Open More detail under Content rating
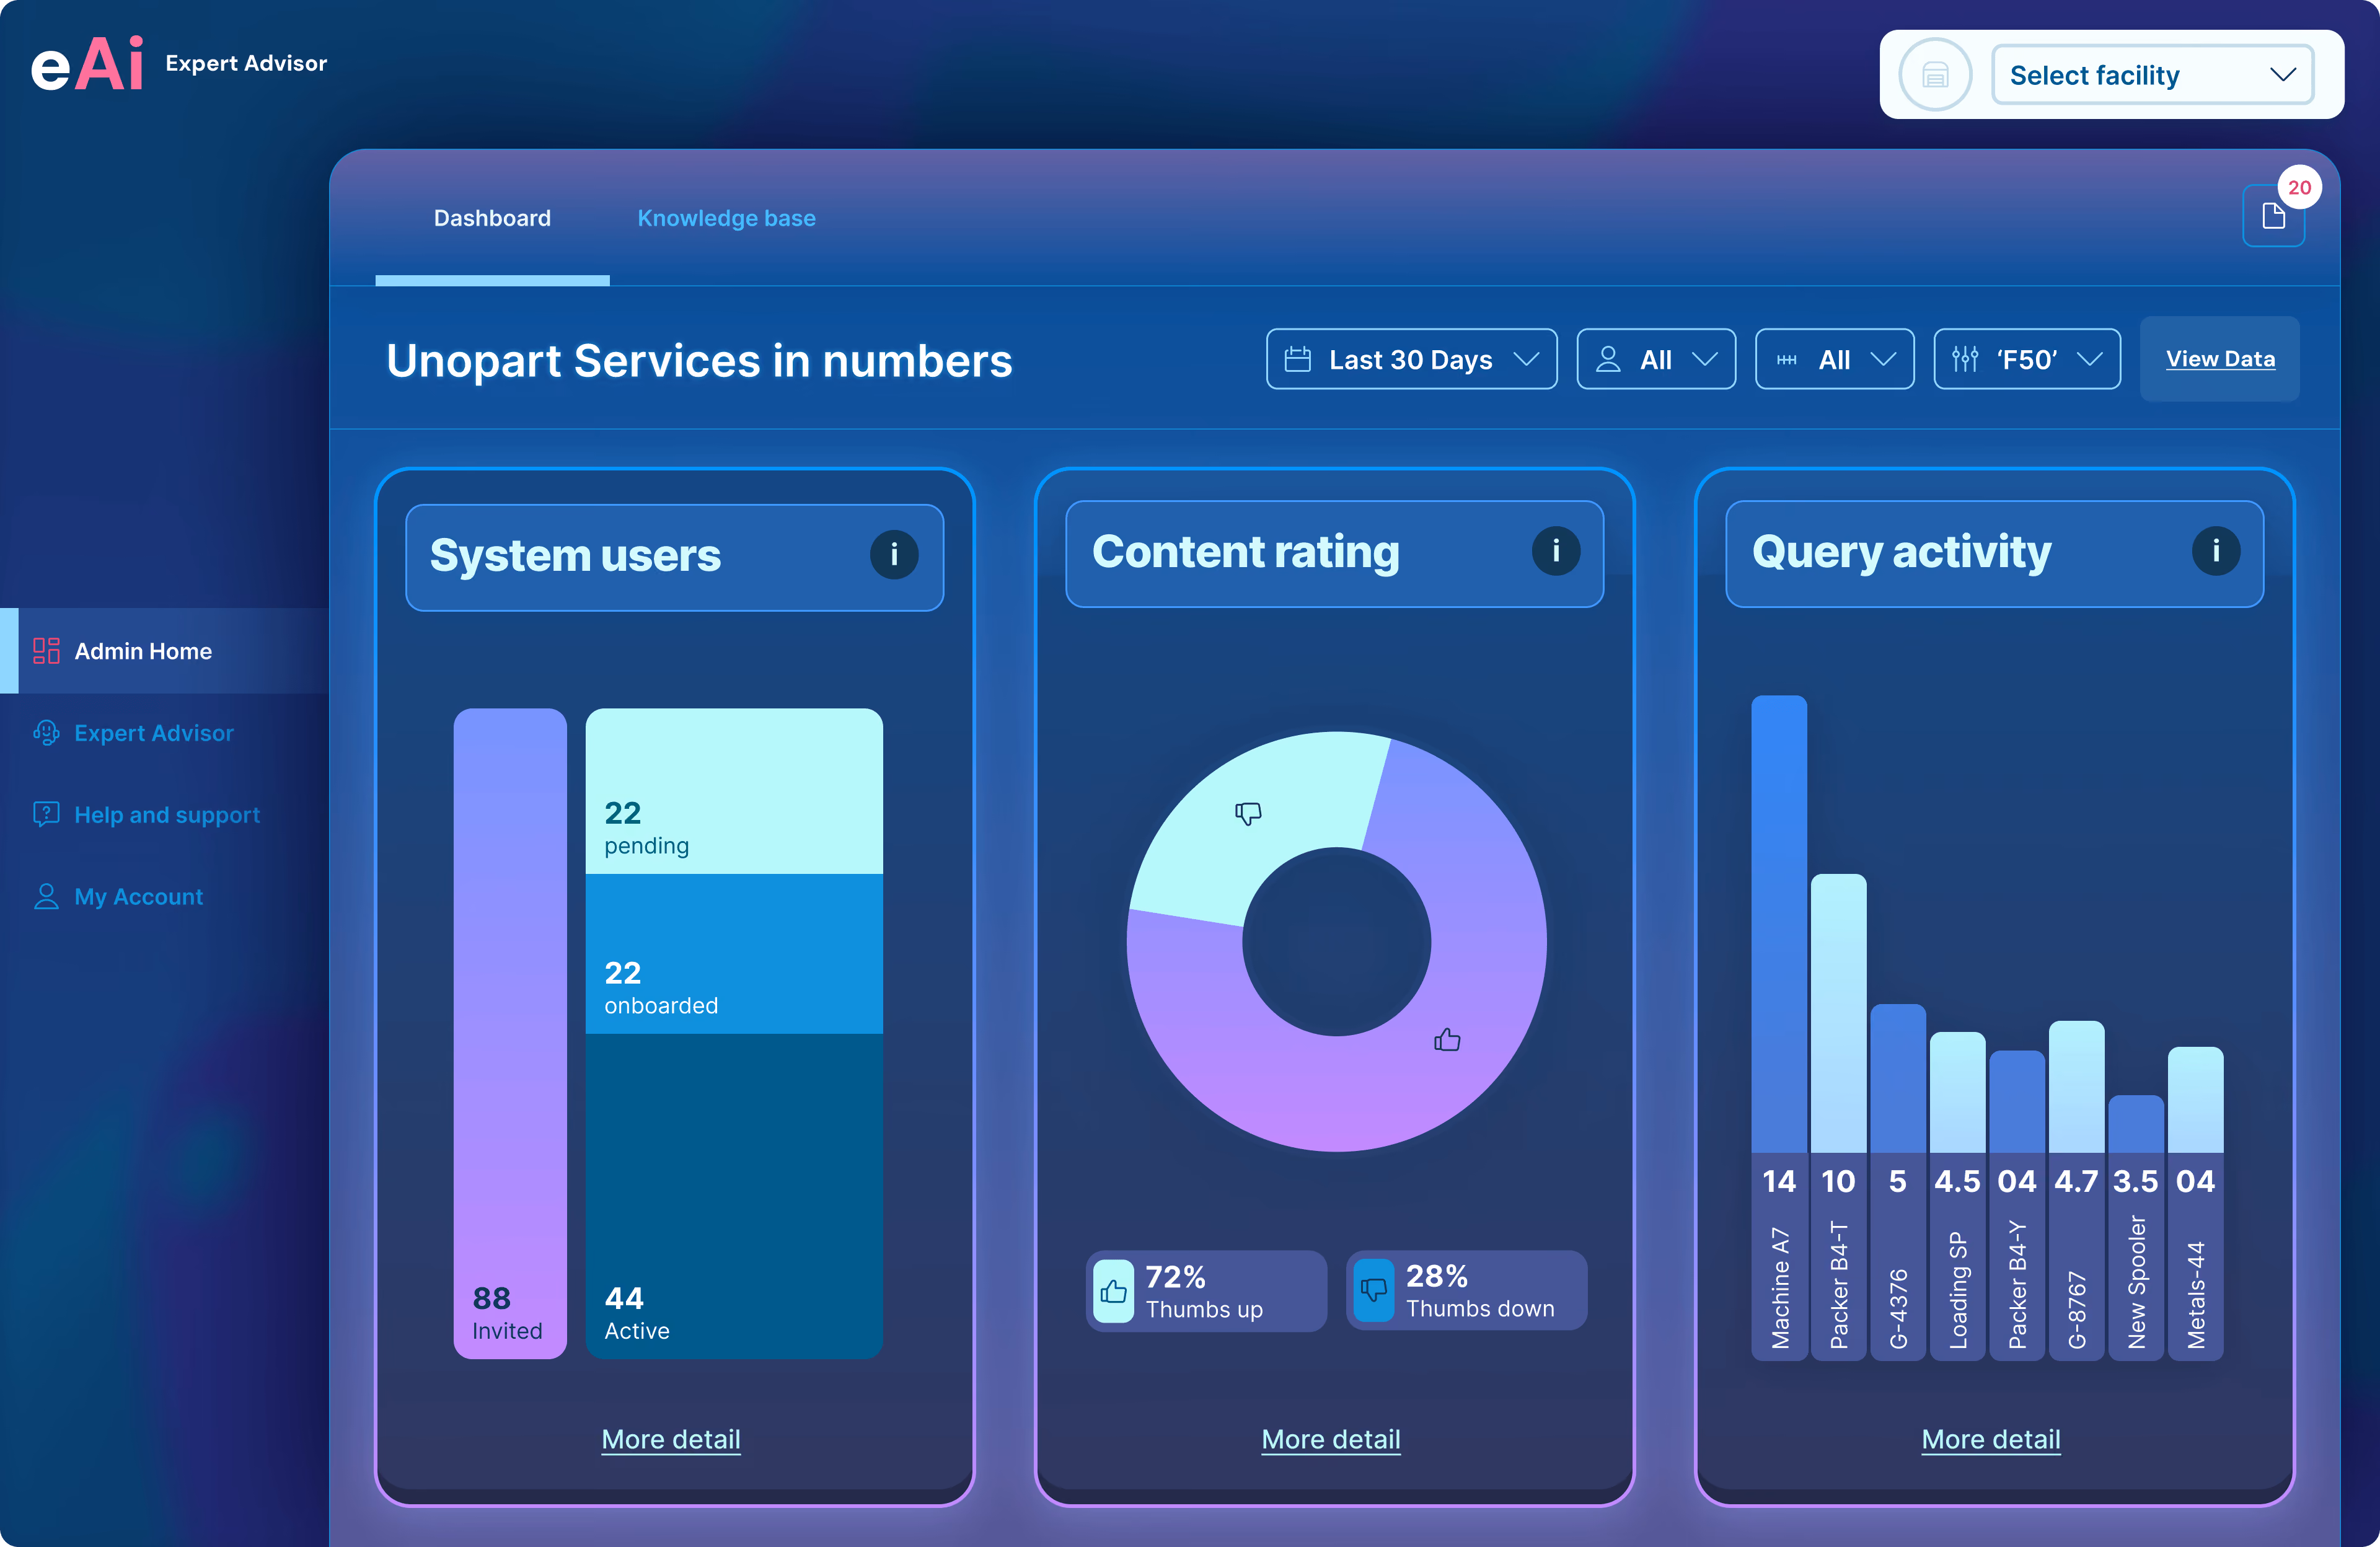The height and width of the screenshot is (1547, 2380). (x=1331, y=1439)
